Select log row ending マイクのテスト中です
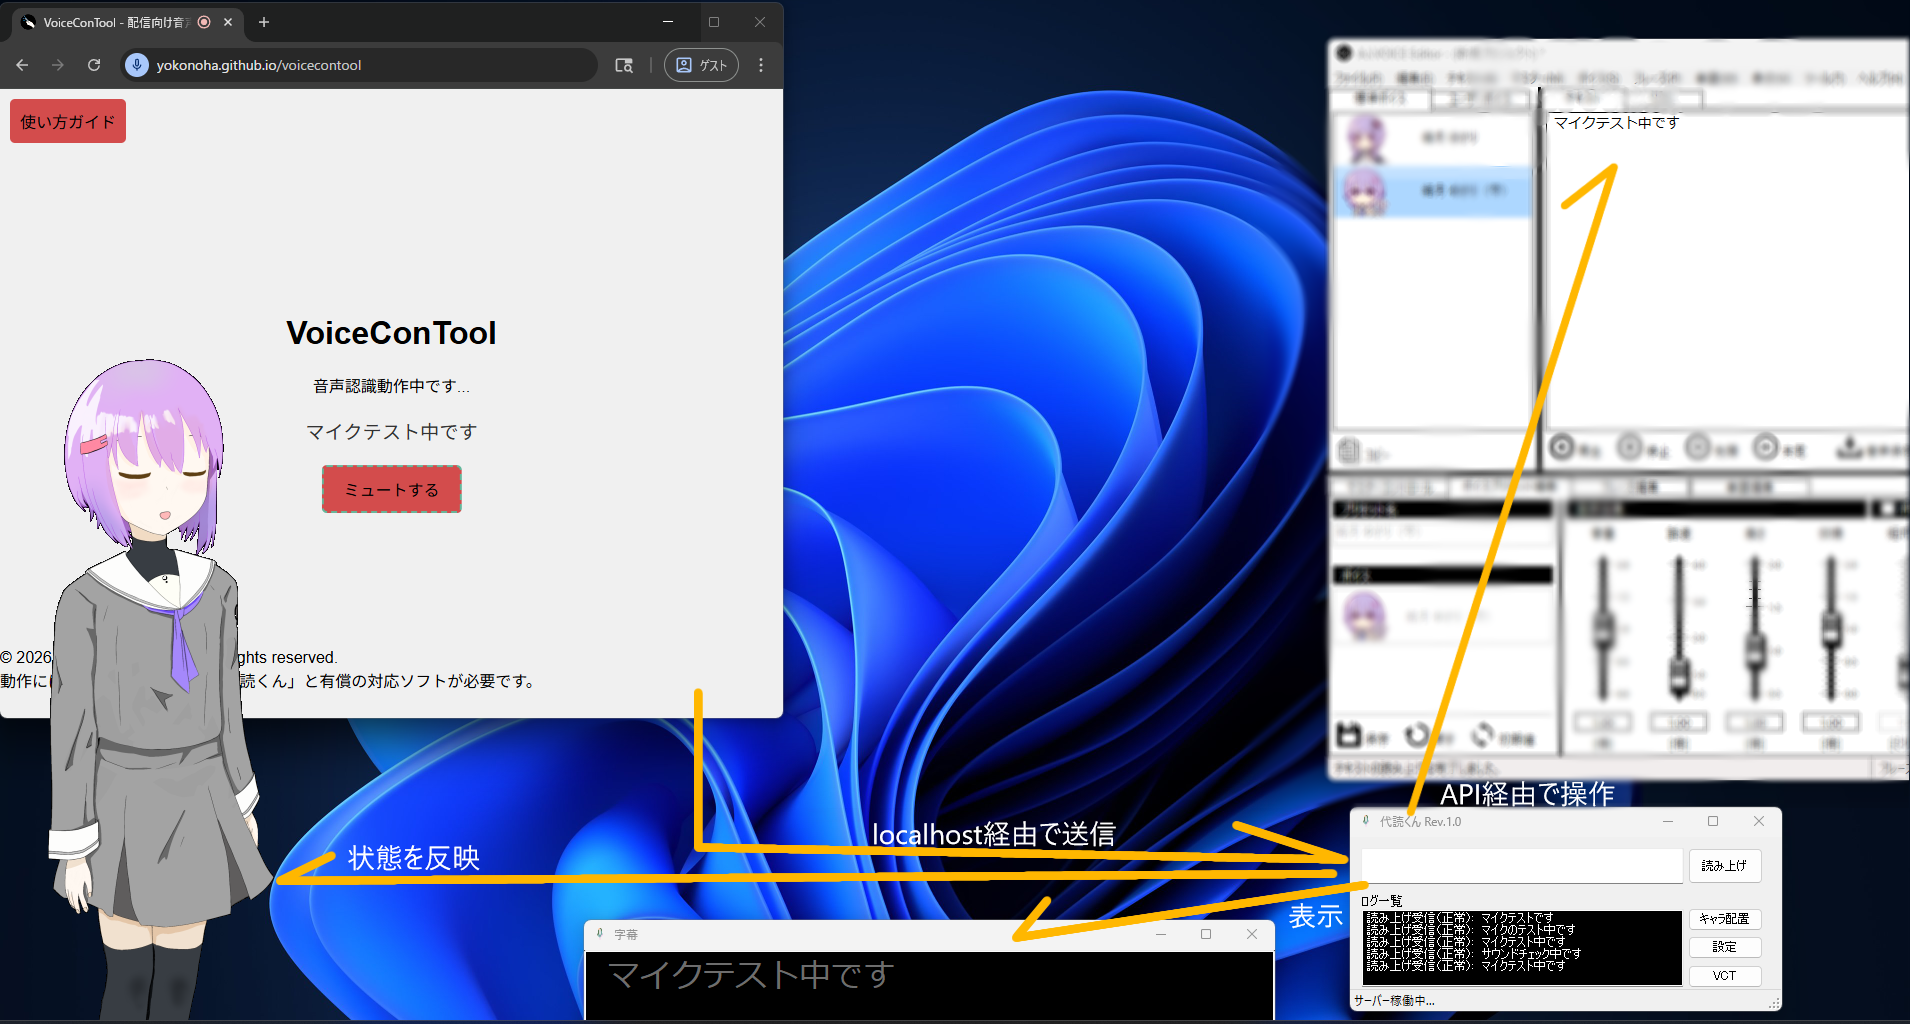Viewport: 1910px width, 1024px height. coord(1471,929)
